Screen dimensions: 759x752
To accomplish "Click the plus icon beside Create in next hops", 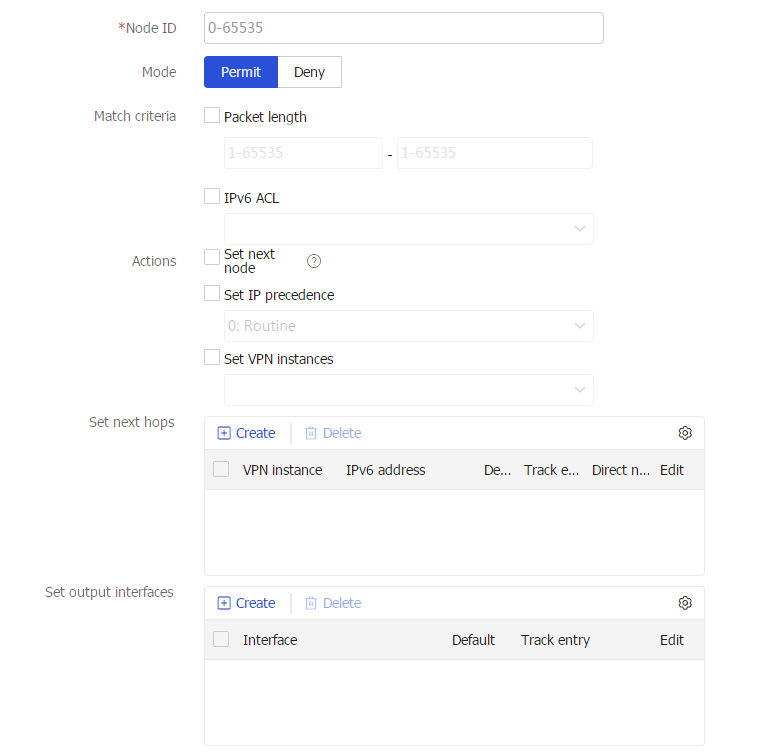I will (x=224, y=433).
